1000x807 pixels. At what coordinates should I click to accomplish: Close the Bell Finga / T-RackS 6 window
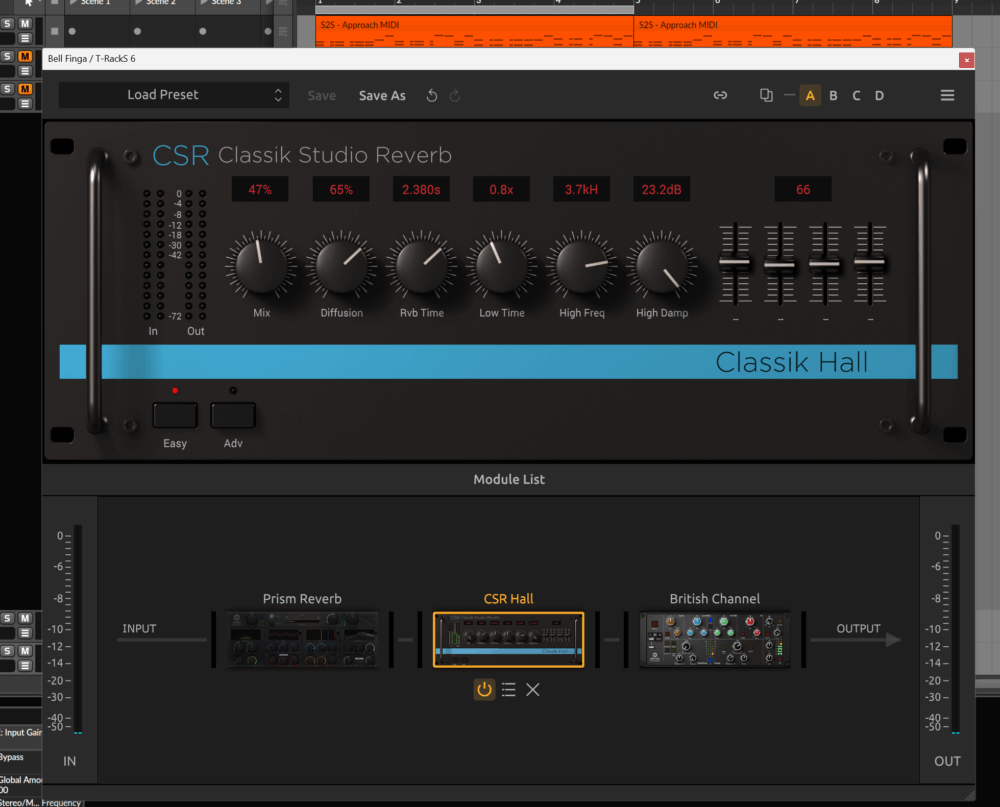[966, 60]
